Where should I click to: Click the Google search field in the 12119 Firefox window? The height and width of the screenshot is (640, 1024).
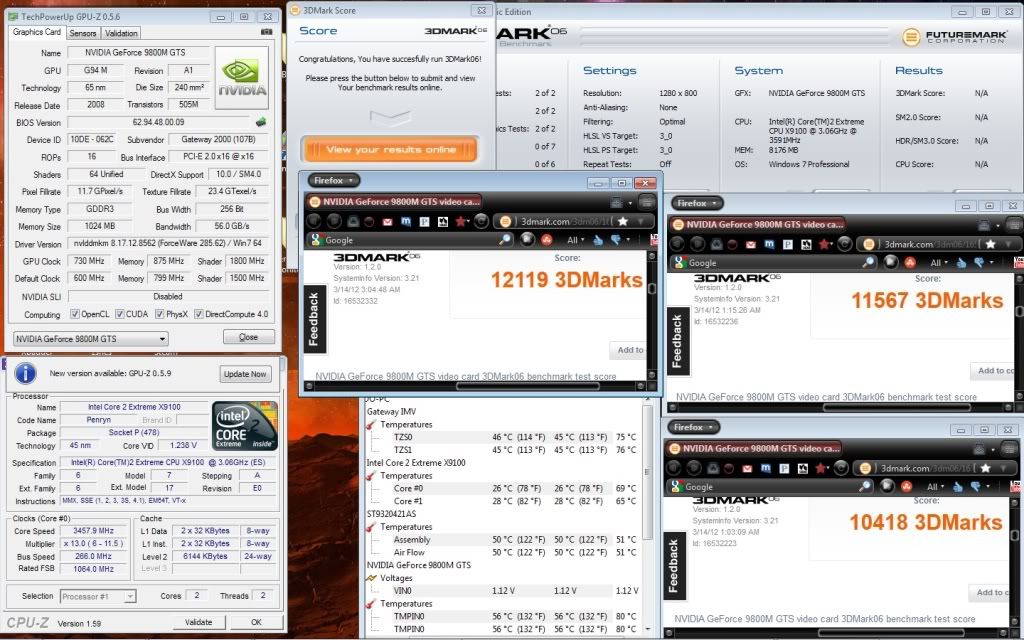[411, 240]
